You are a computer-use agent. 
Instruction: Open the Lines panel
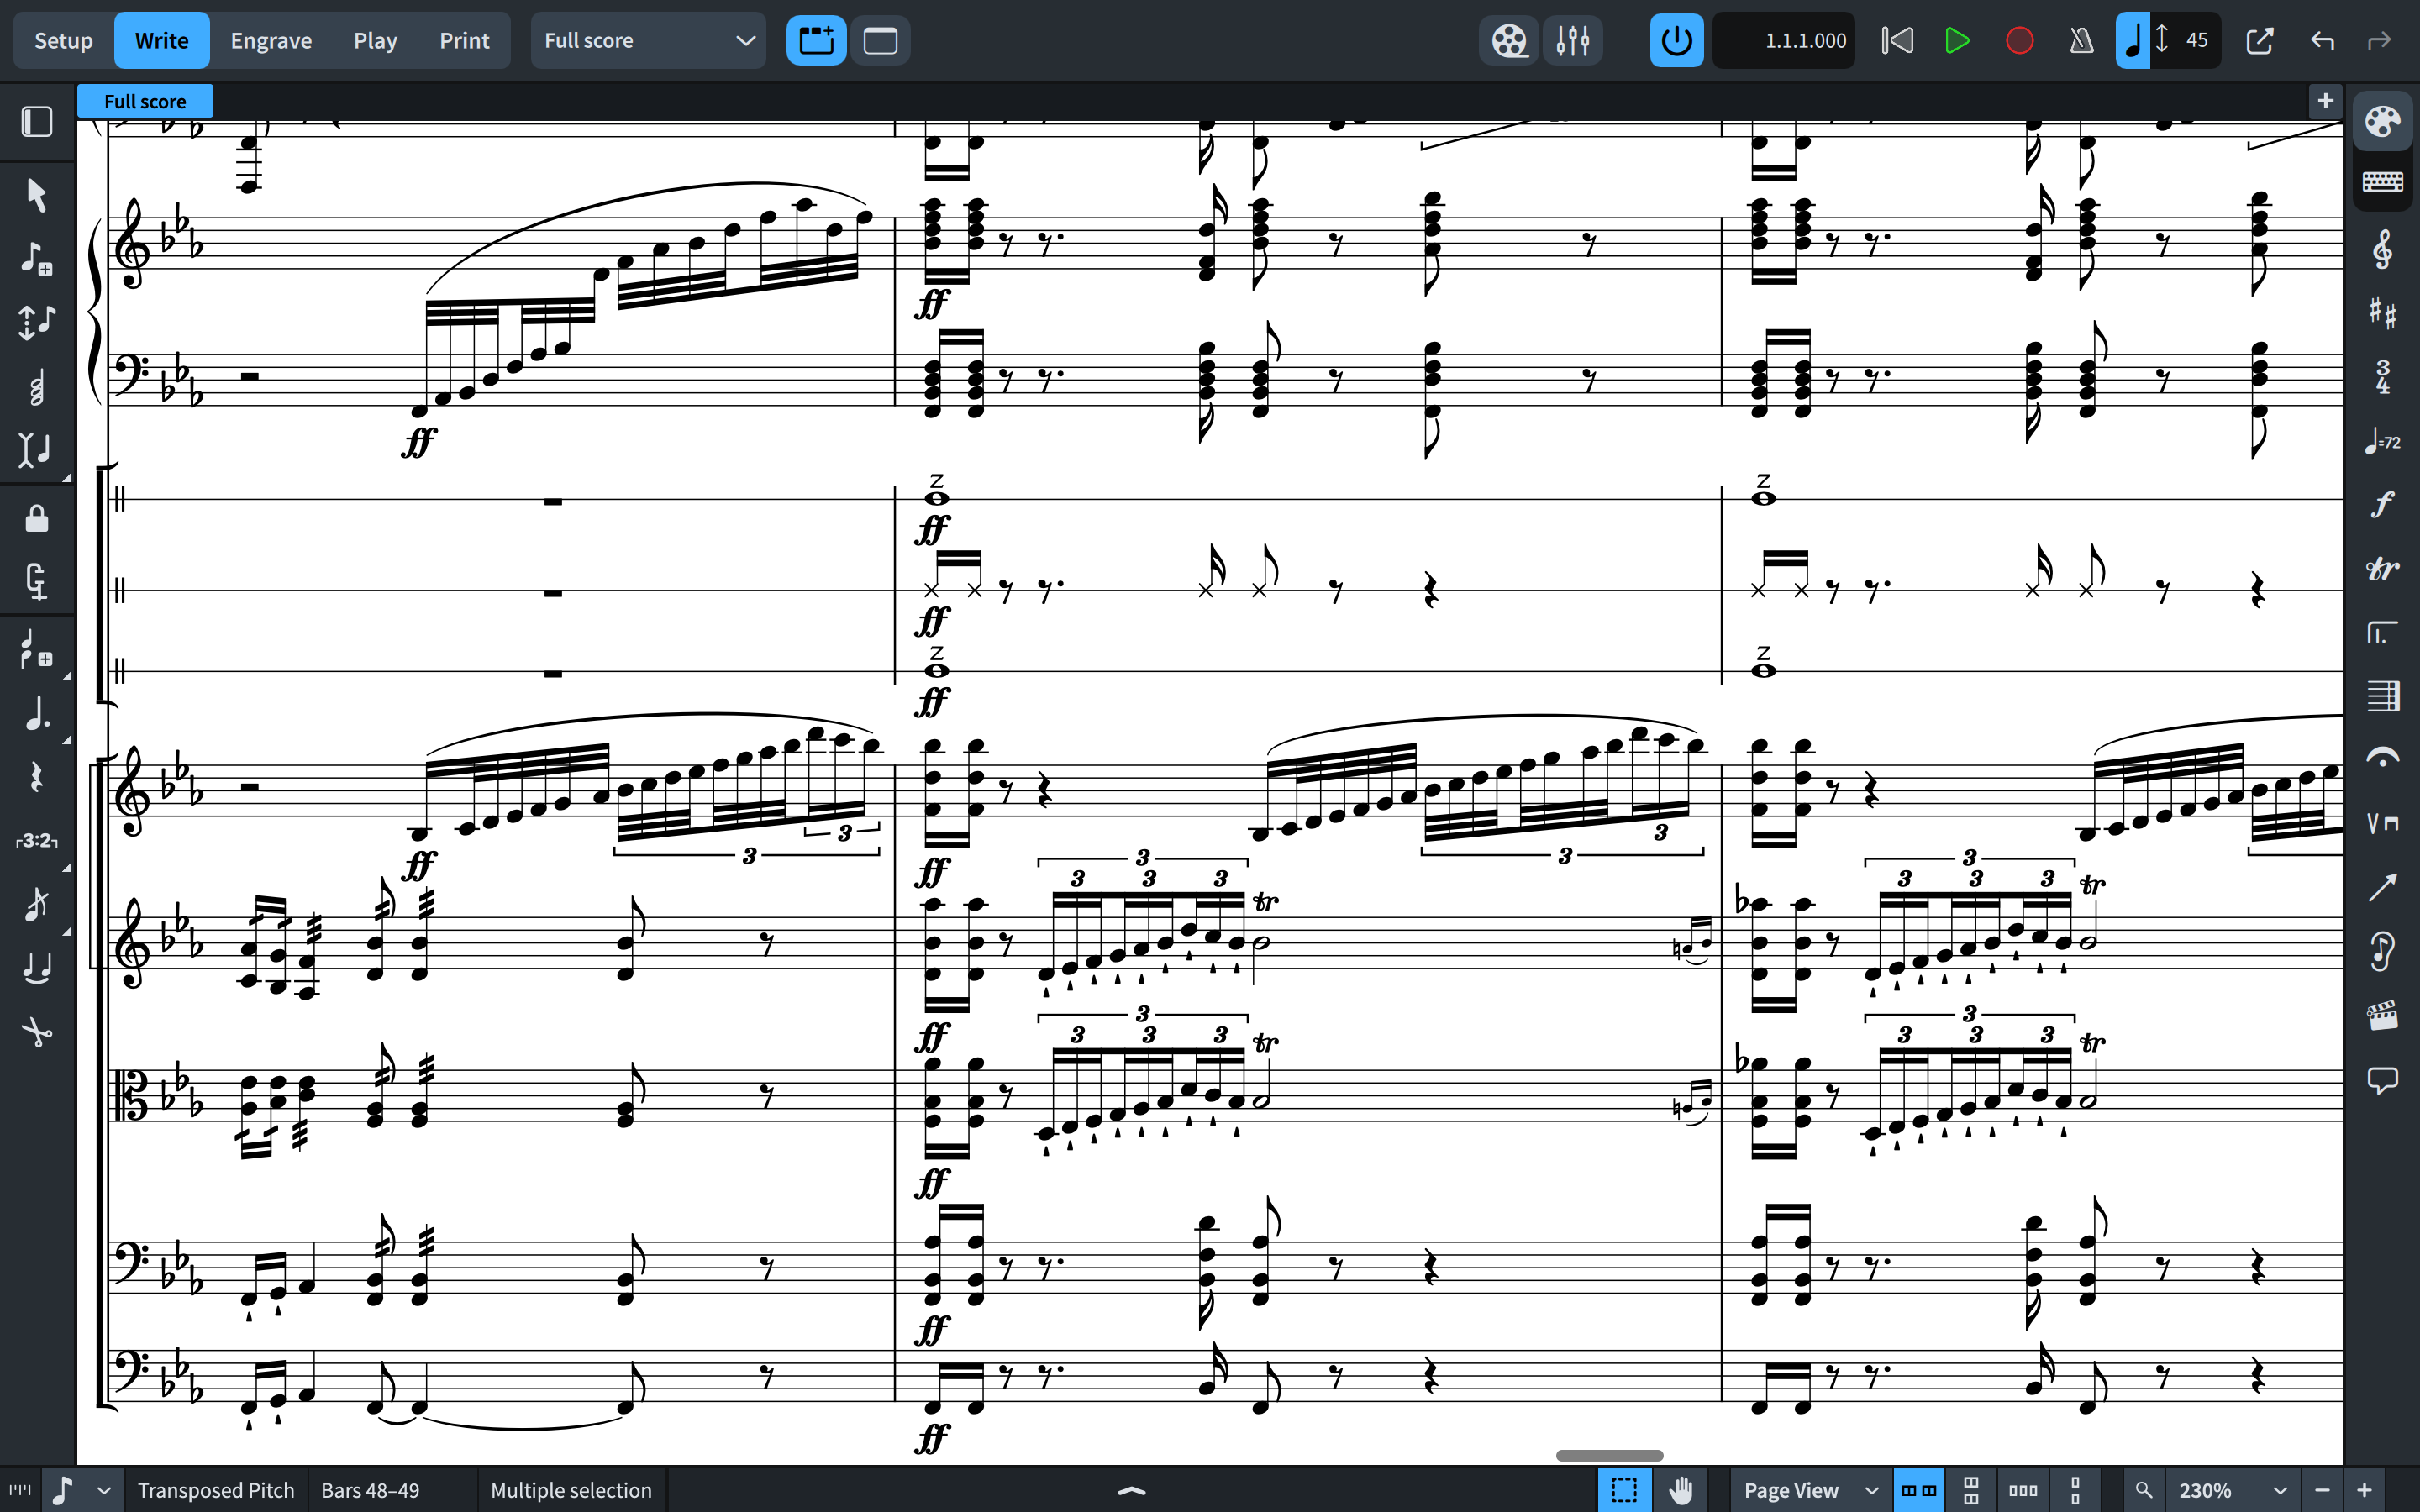coord(2382,887)
